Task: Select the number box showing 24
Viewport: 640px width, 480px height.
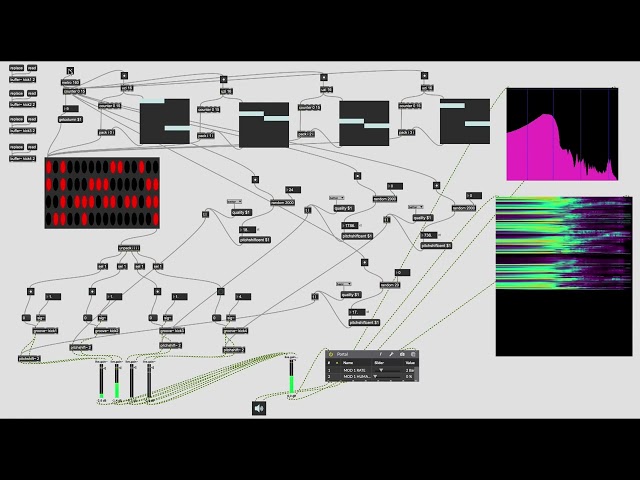Action: pos(293,190)
